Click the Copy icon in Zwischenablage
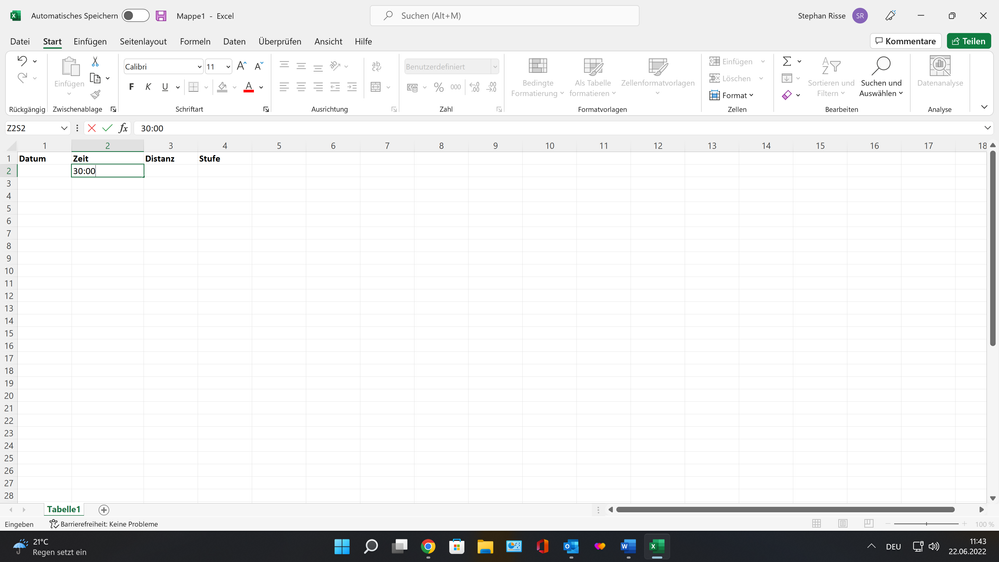The width and height of the screenshot is (999, 562). pyautogui.click(x=95, y=78)
